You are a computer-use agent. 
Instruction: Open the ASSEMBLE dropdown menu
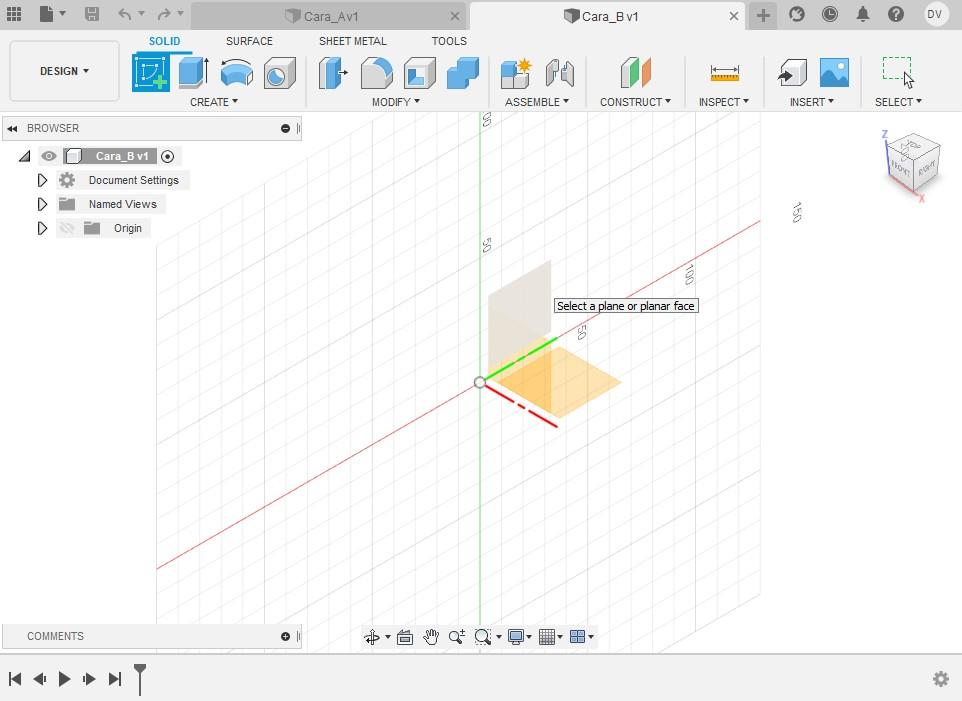pyautogui.click(x=537, y=102)
